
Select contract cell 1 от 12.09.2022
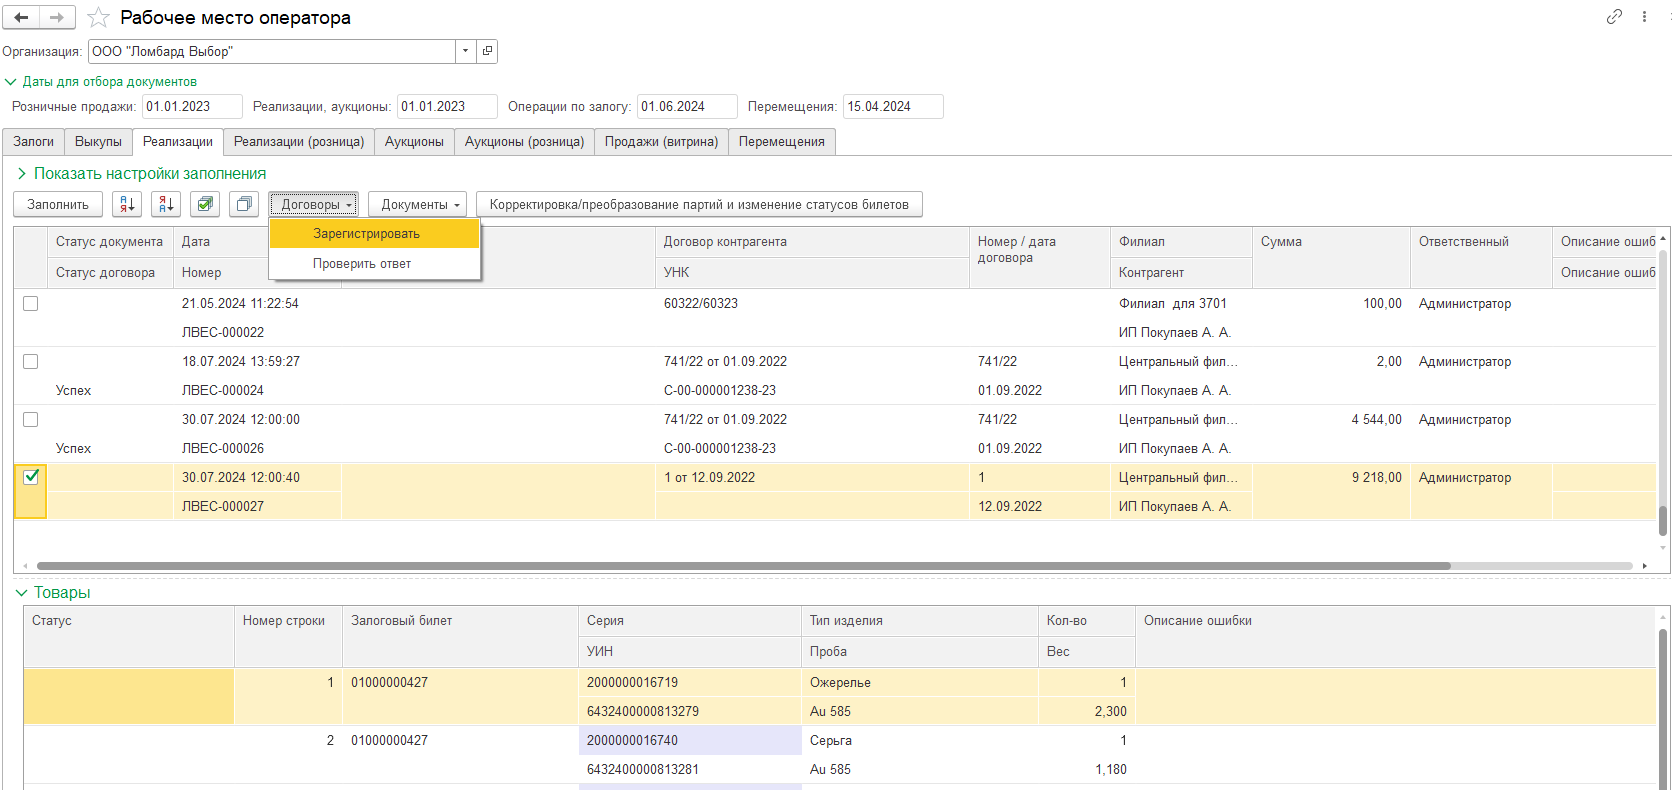(x=812, y=477)
